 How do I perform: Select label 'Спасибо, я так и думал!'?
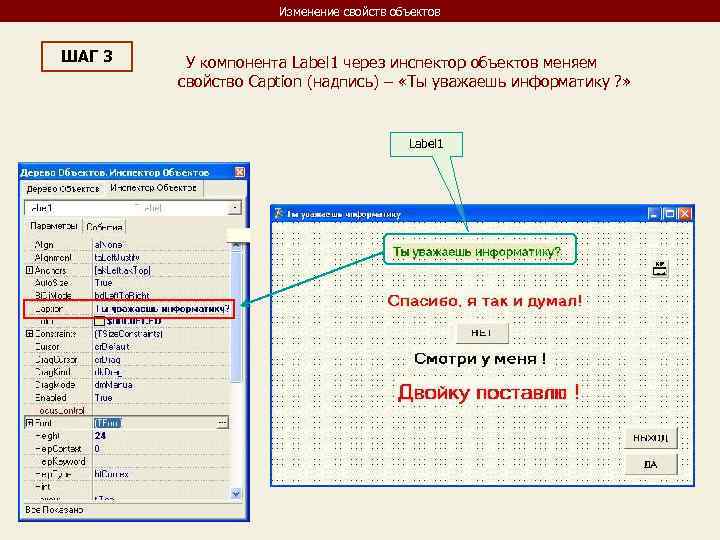(x=485, y=301)
